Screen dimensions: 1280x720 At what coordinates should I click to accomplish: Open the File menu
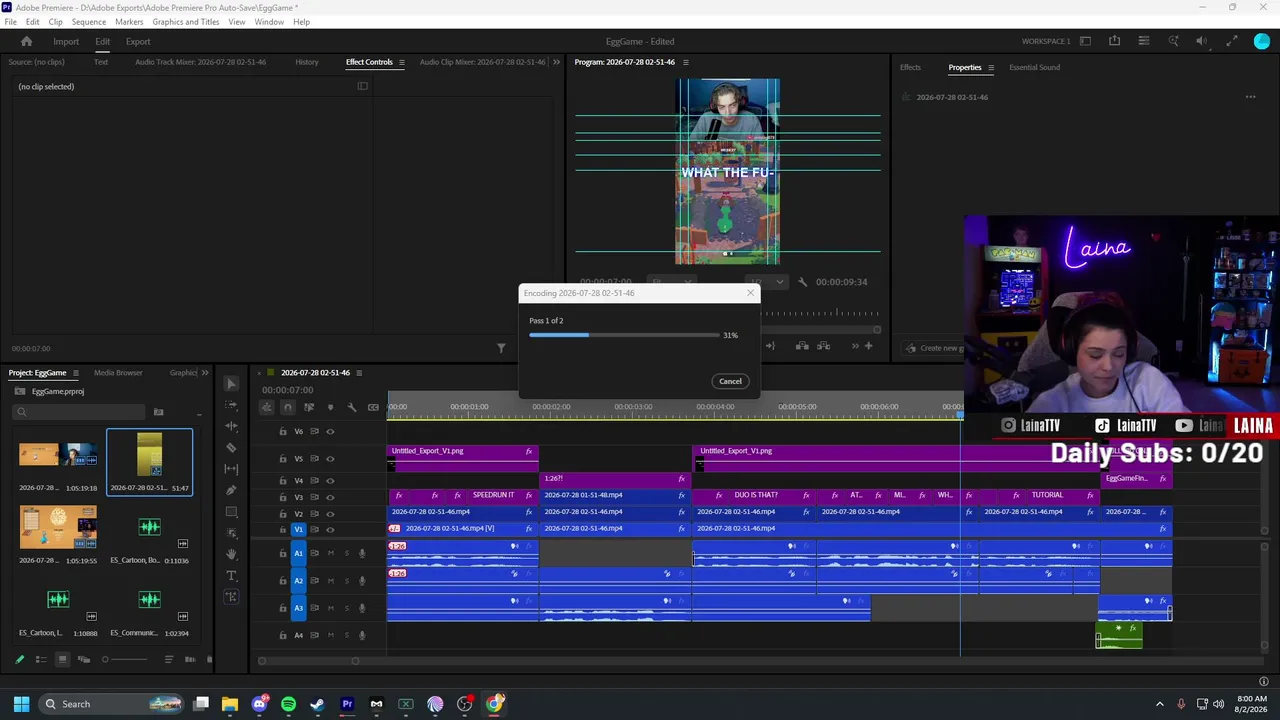(10, 22)
